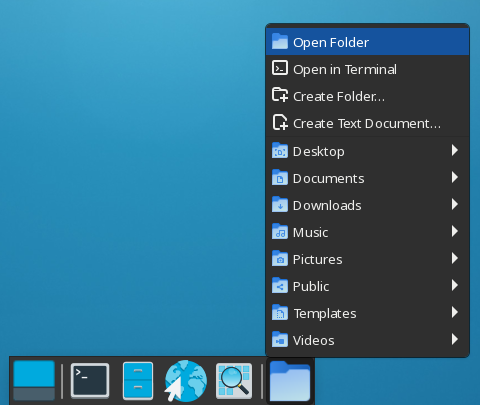Select Create Text Document... entry
The image size is (480, 405).
coord(367,123)
